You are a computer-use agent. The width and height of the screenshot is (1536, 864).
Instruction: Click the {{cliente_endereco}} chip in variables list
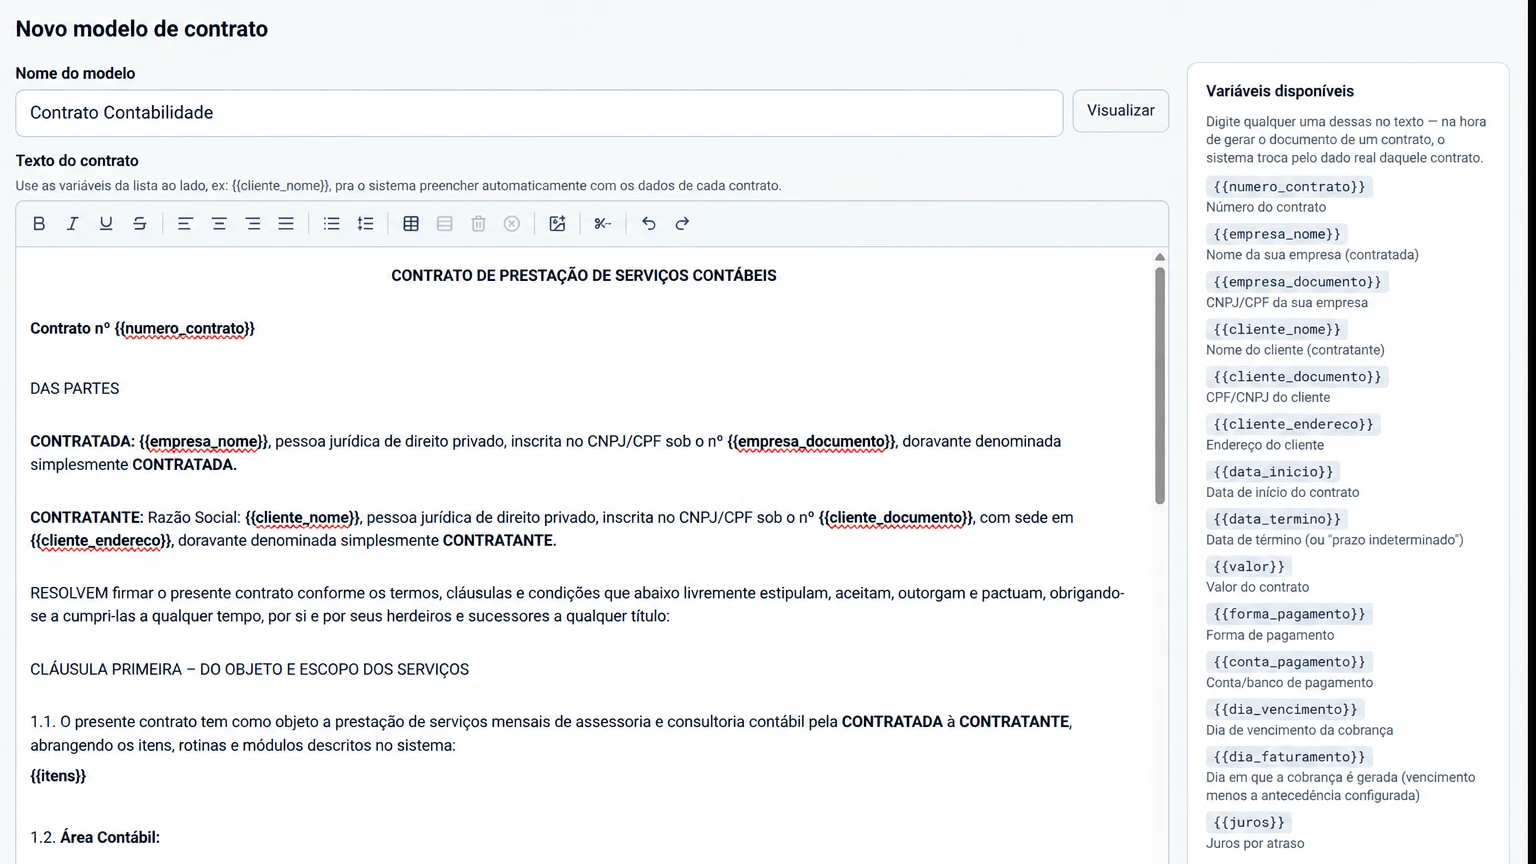pos(1293,424)
